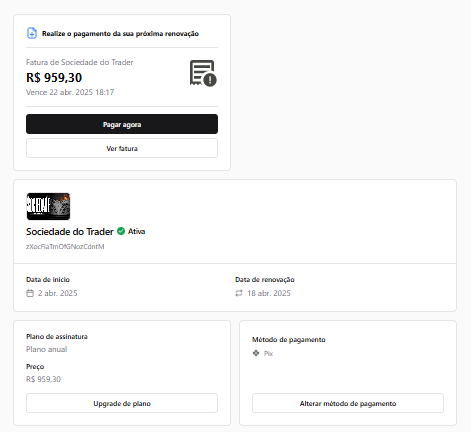Click the Vence 22 abr. 2025 due date
The width and height of the screenshot is (471, 432).
coord(70,92)
